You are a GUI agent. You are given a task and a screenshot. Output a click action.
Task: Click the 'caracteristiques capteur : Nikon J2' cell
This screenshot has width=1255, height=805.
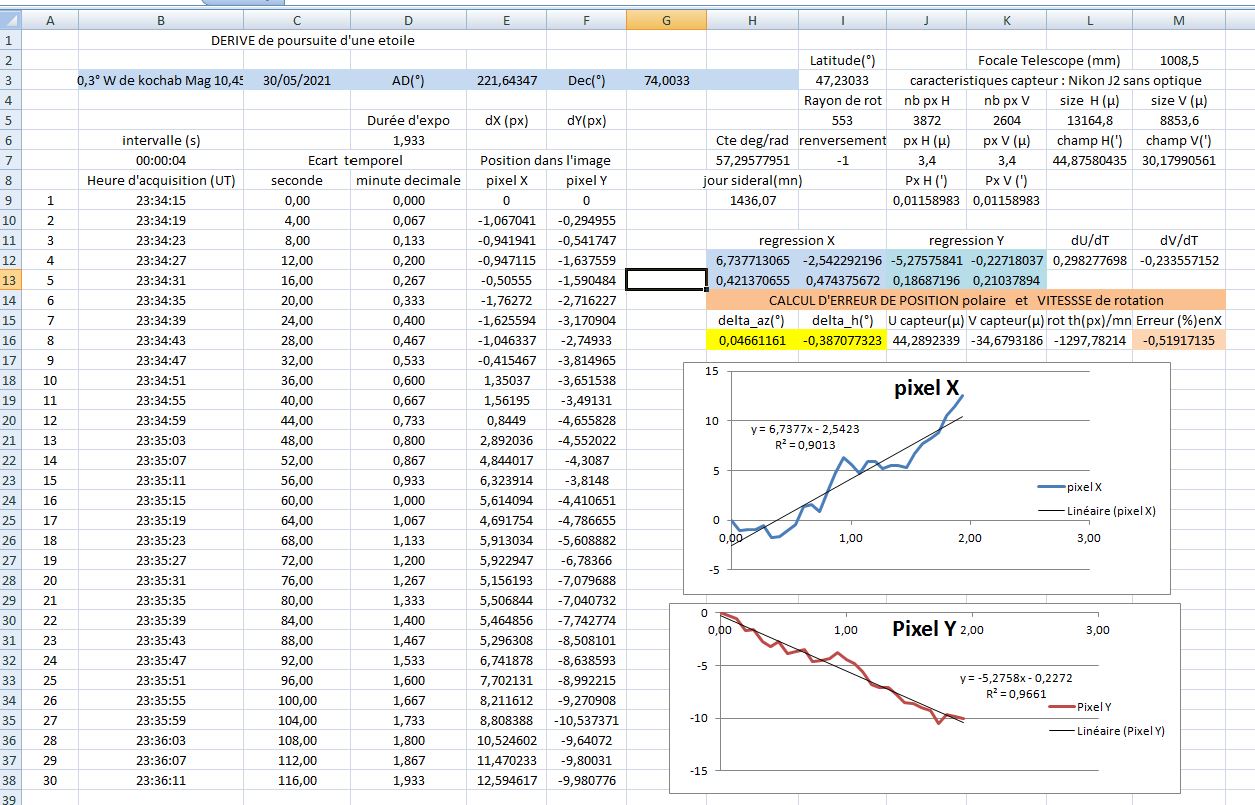1056,80
